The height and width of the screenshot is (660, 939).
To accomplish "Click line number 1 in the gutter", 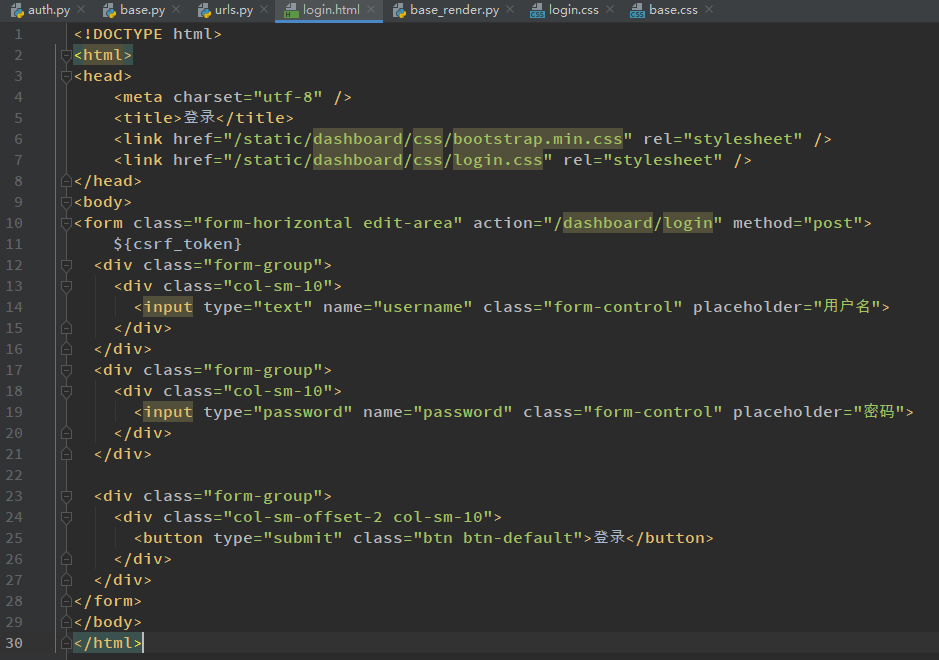I will (x=19, y=34).
